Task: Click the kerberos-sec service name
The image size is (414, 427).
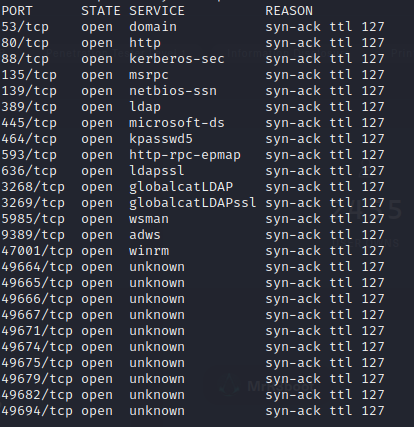Action: 177,59
